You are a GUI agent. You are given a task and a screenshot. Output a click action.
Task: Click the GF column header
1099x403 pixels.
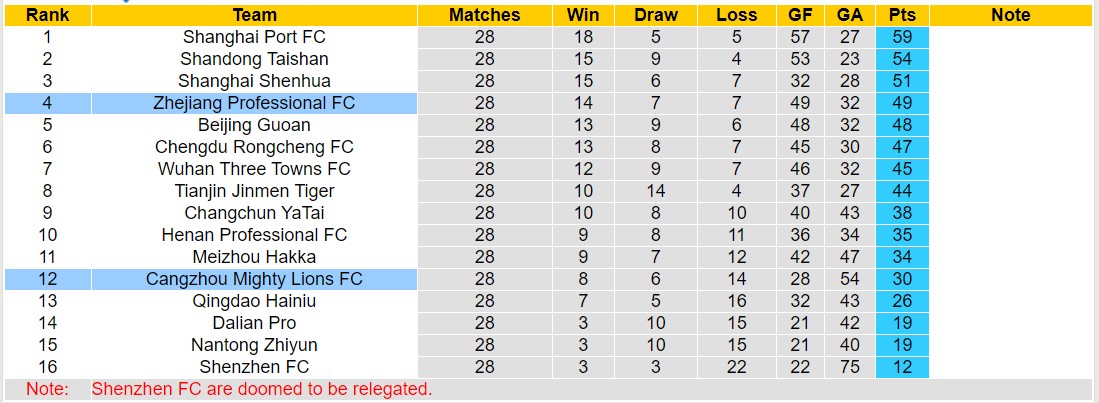click(x=799, y=15)
